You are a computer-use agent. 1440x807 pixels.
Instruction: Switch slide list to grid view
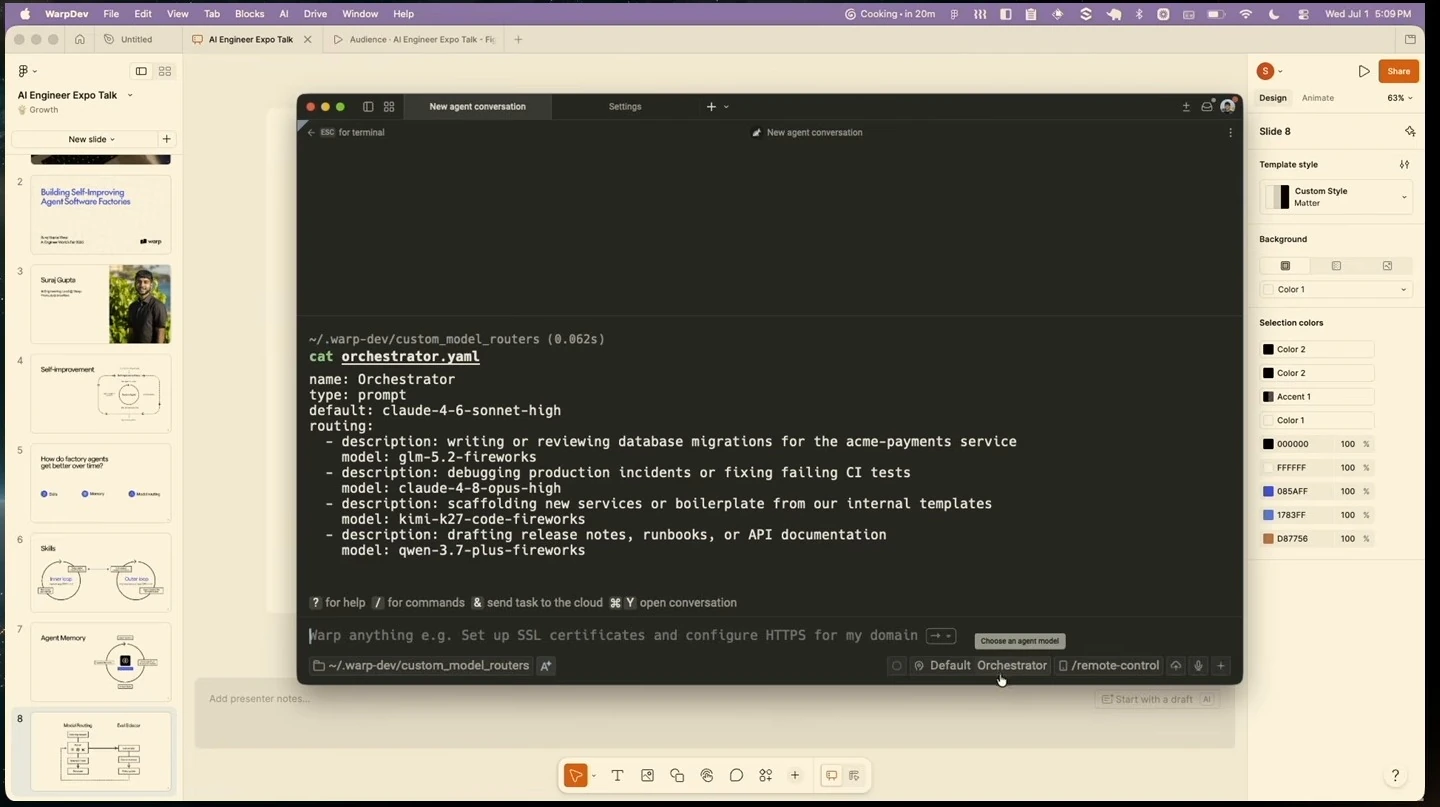[x=165, y=71]
